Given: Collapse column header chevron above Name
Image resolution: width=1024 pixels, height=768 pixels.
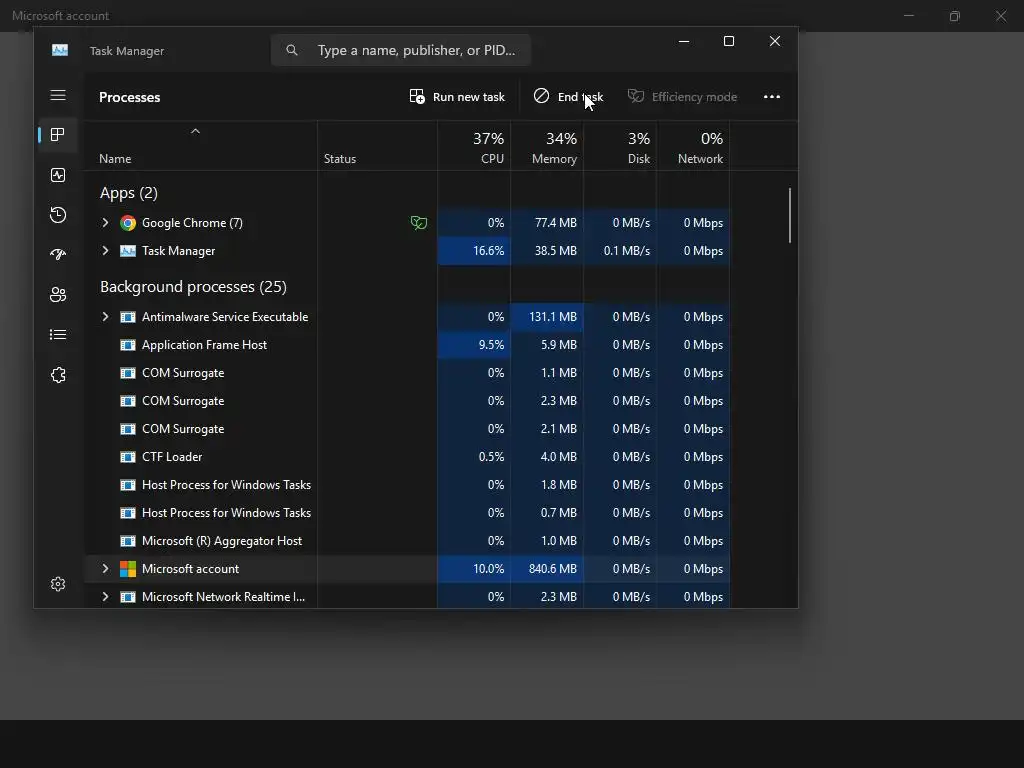Looking at the screenshot, I should coord(195,131).
